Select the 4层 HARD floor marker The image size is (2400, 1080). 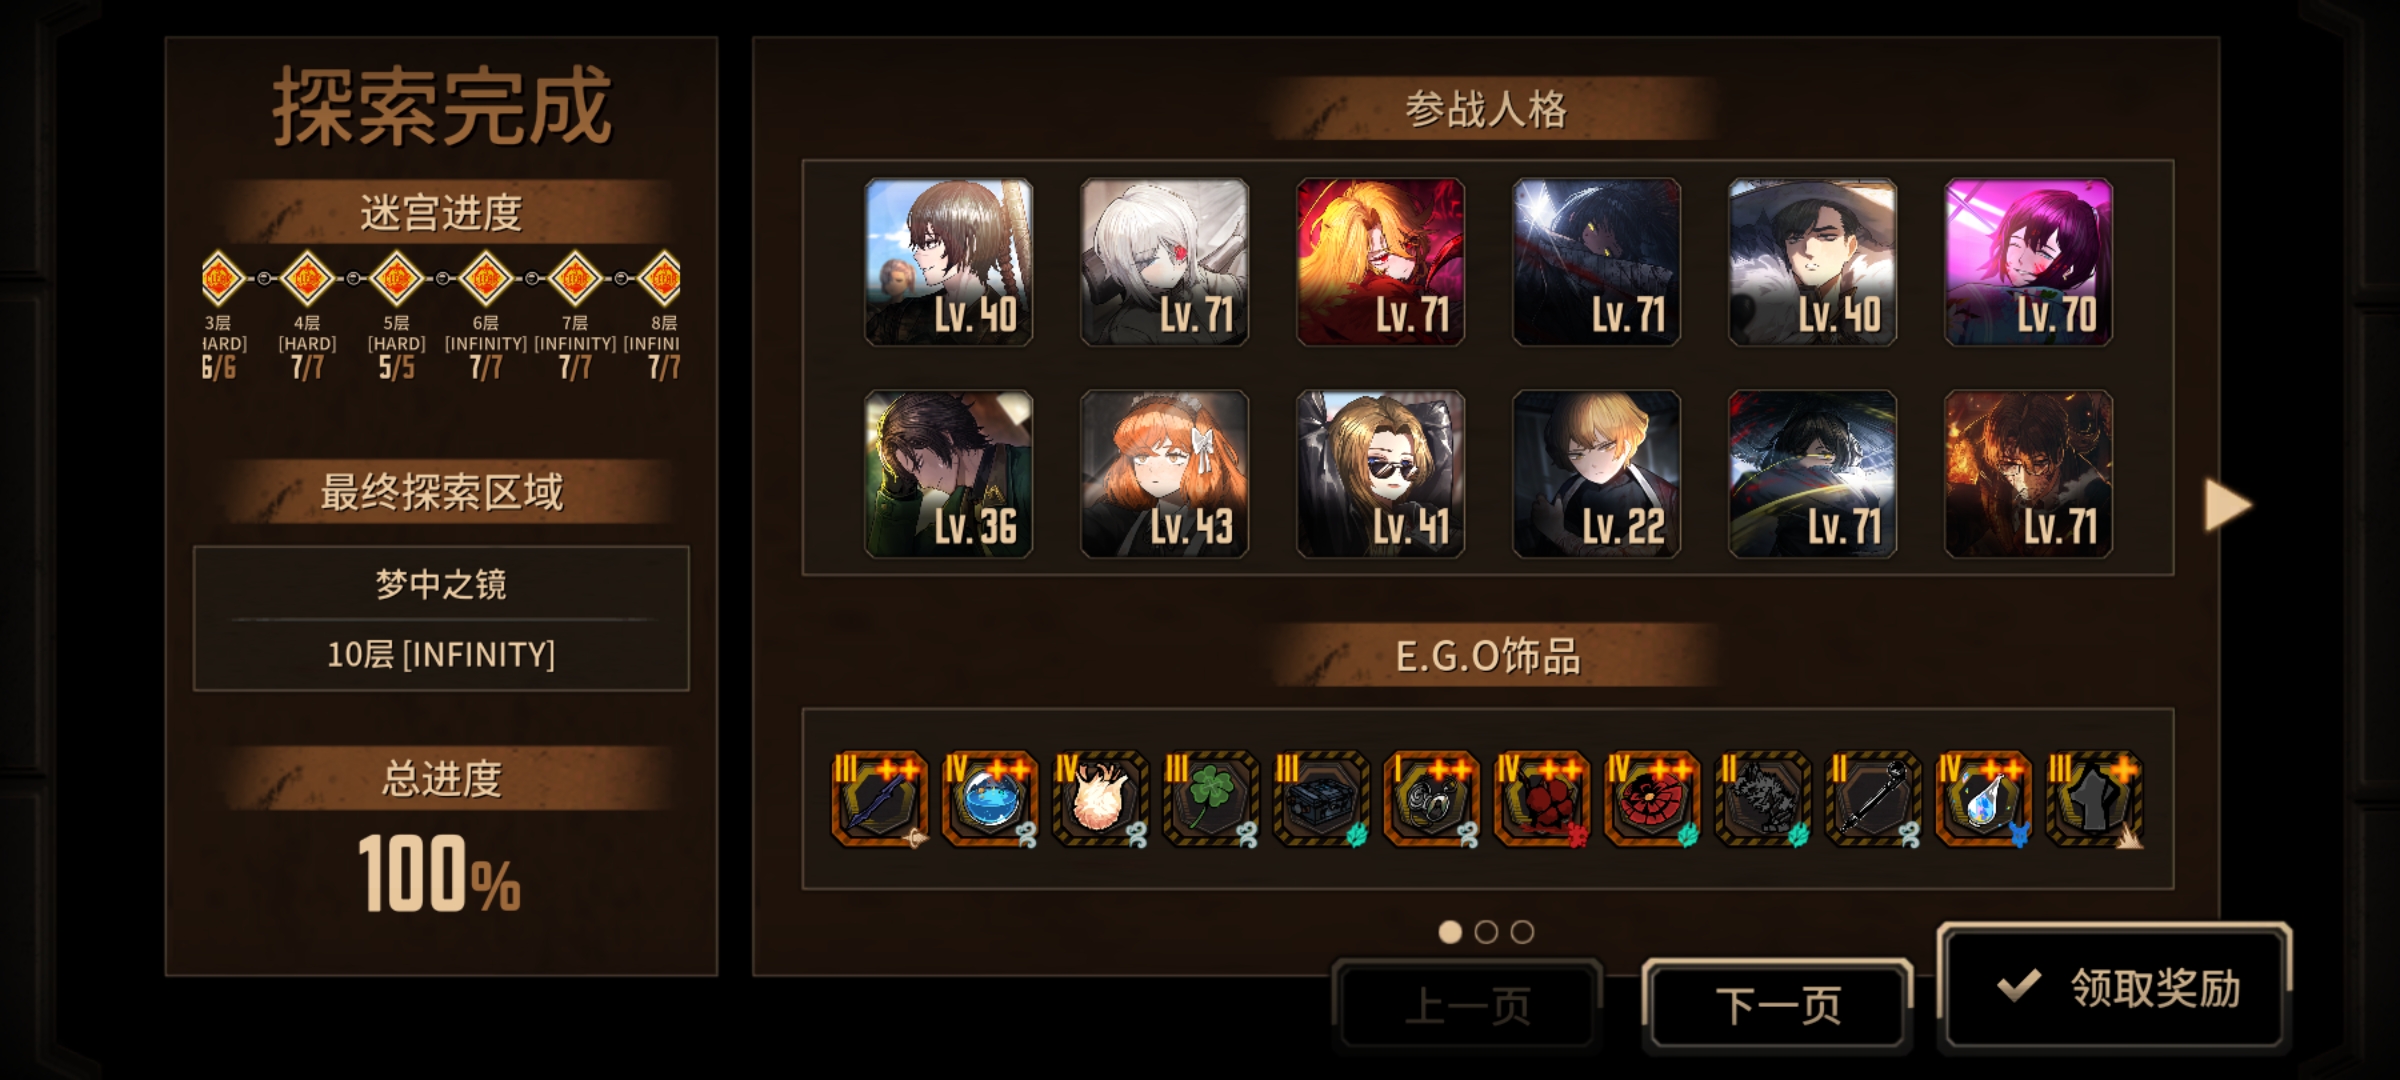307,278
